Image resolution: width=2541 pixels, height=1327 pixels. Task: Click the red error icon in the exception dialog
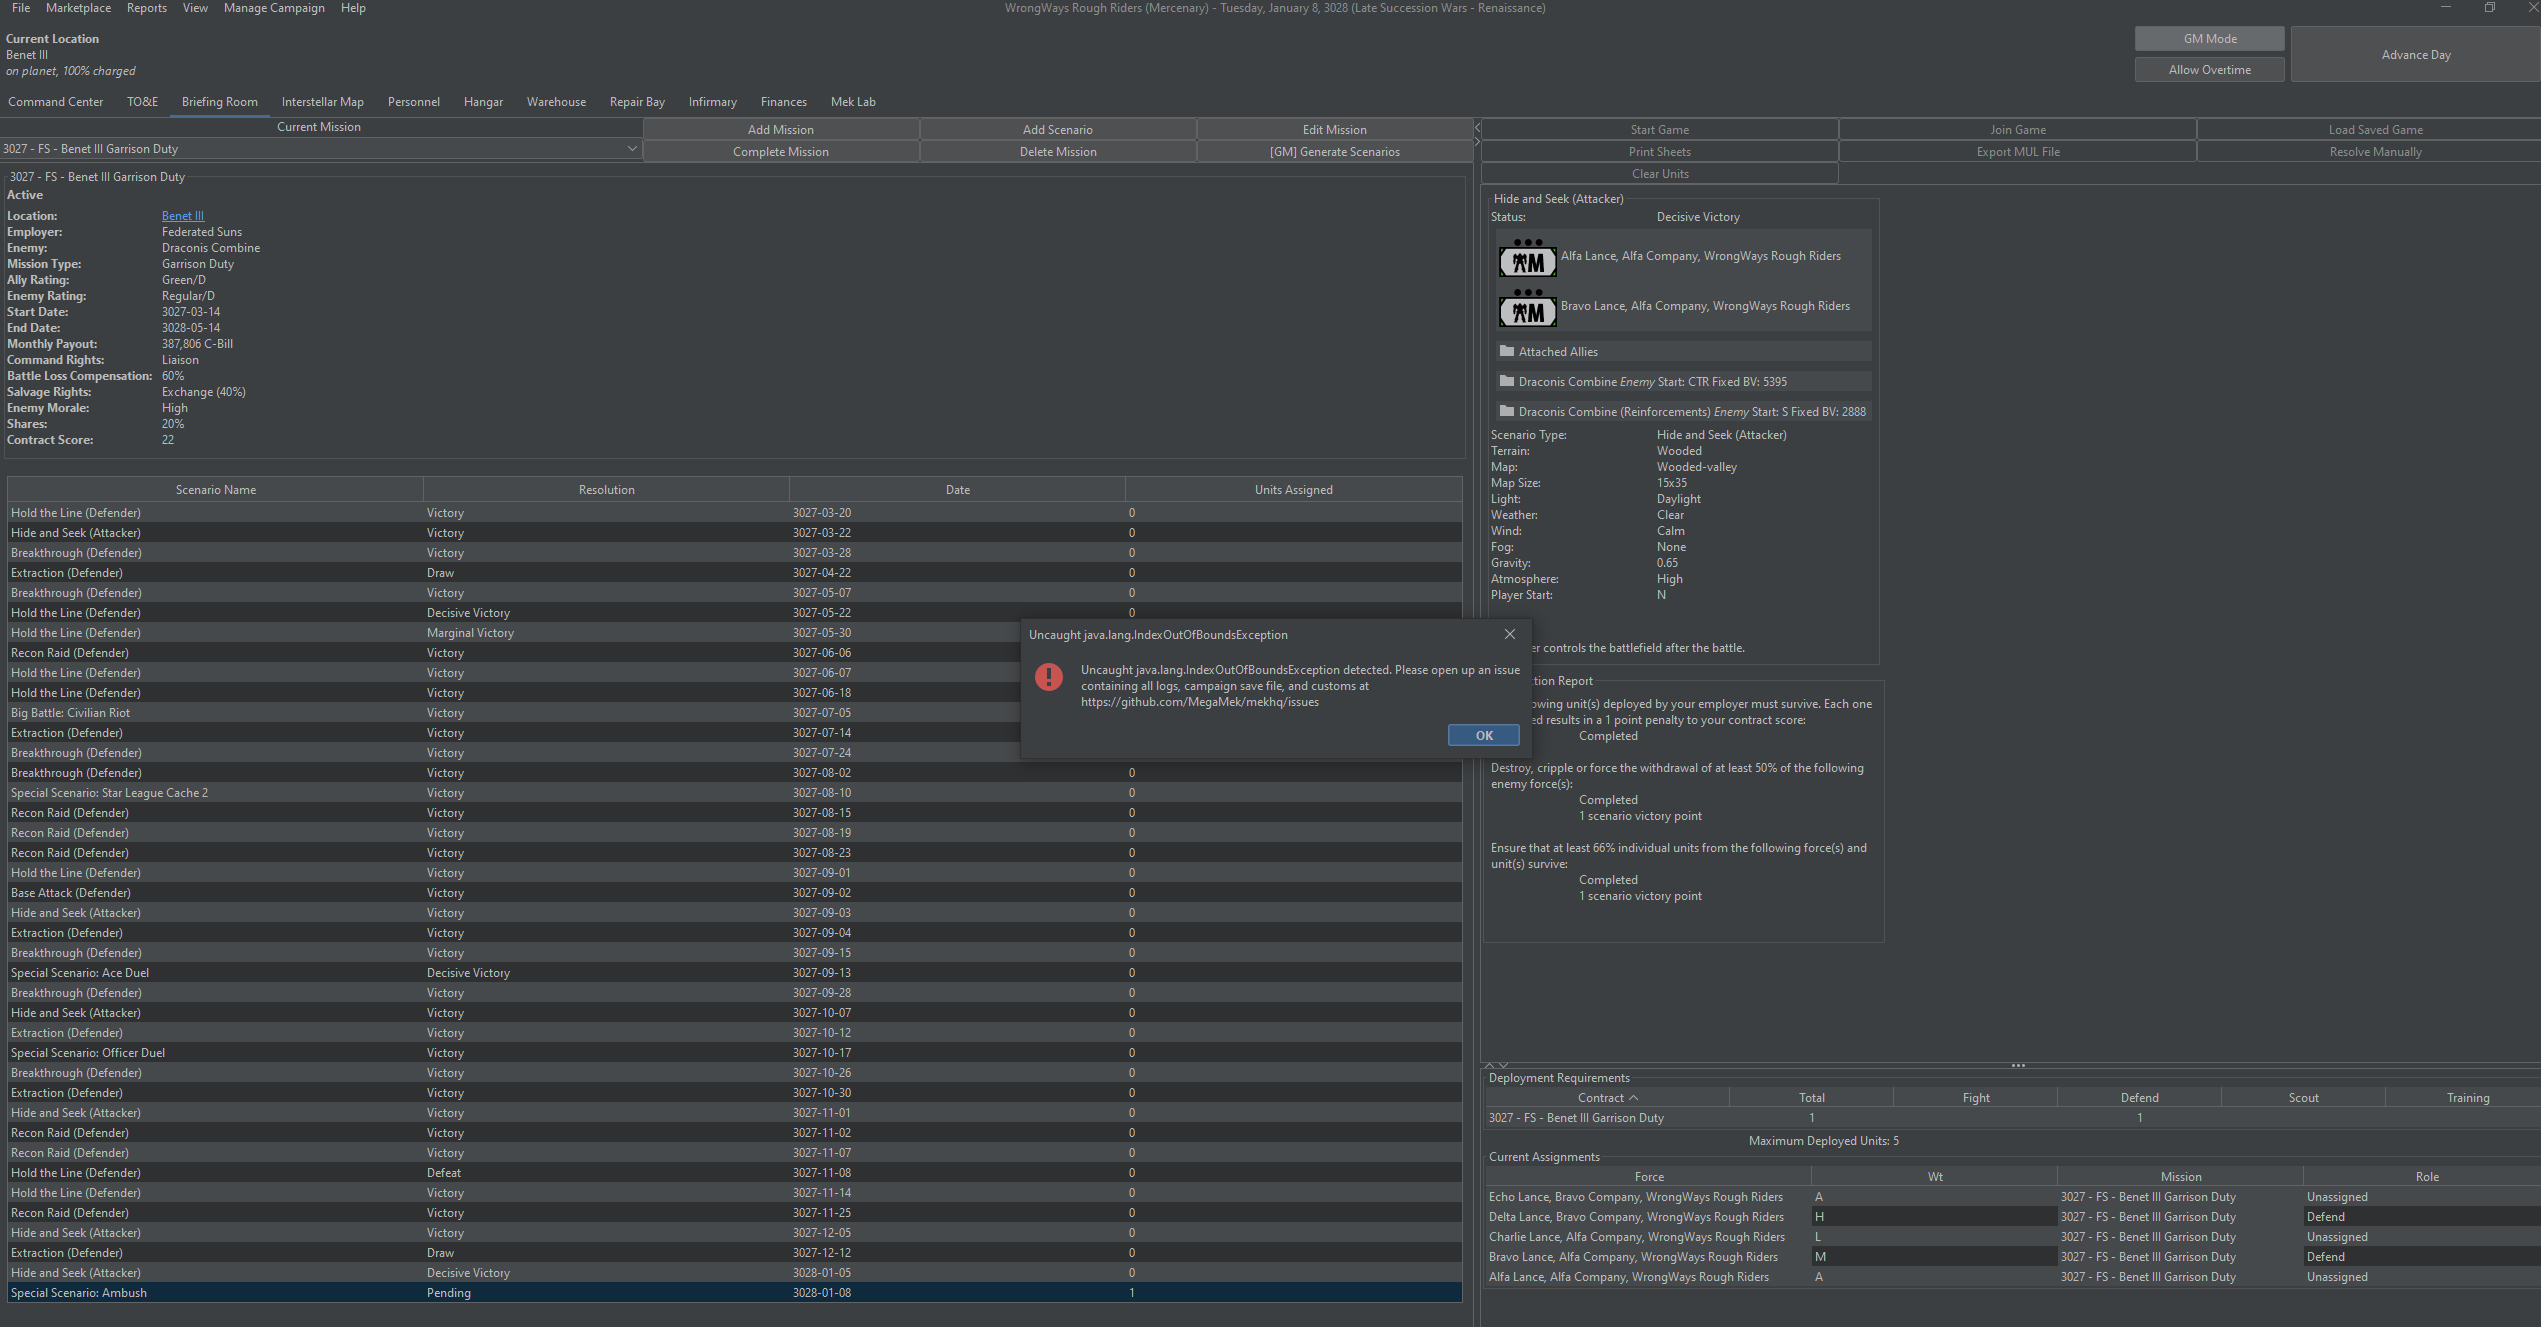(x=1049, y=677)
